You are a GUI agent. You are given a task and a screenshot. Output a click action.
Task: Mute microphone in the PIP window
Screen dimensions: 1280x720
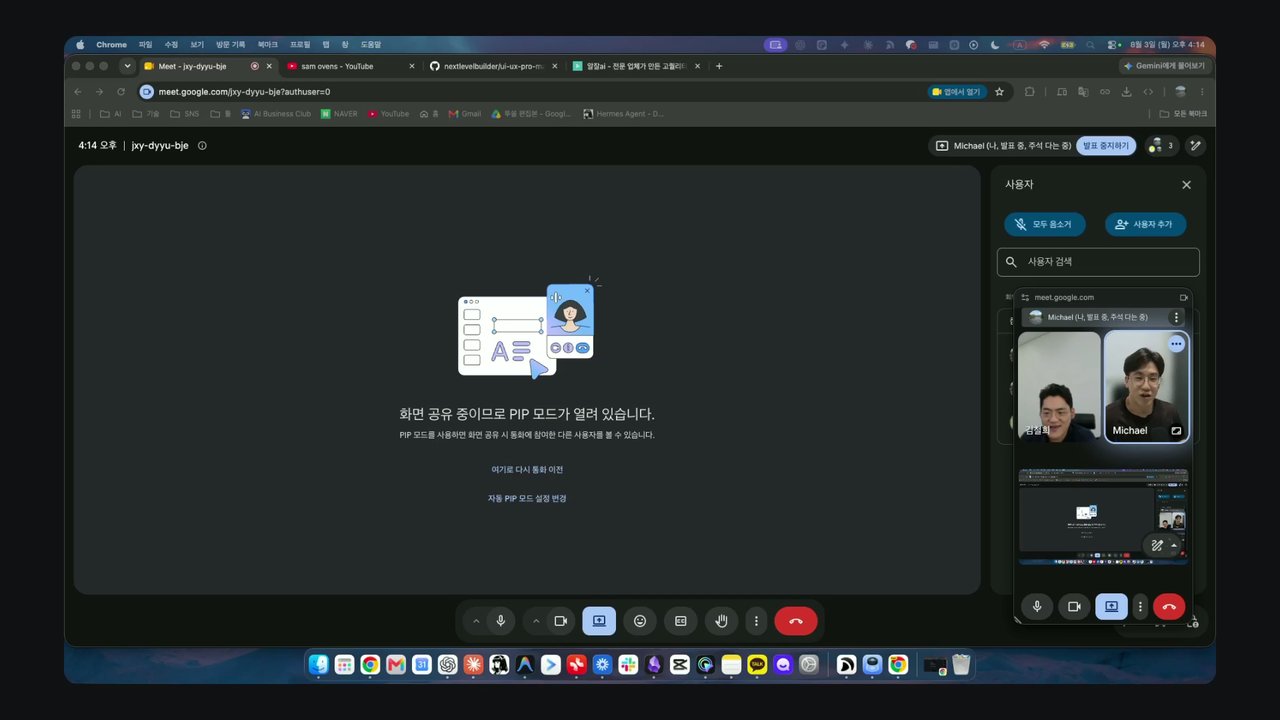pyautogui.click(x=1037, y=606)
